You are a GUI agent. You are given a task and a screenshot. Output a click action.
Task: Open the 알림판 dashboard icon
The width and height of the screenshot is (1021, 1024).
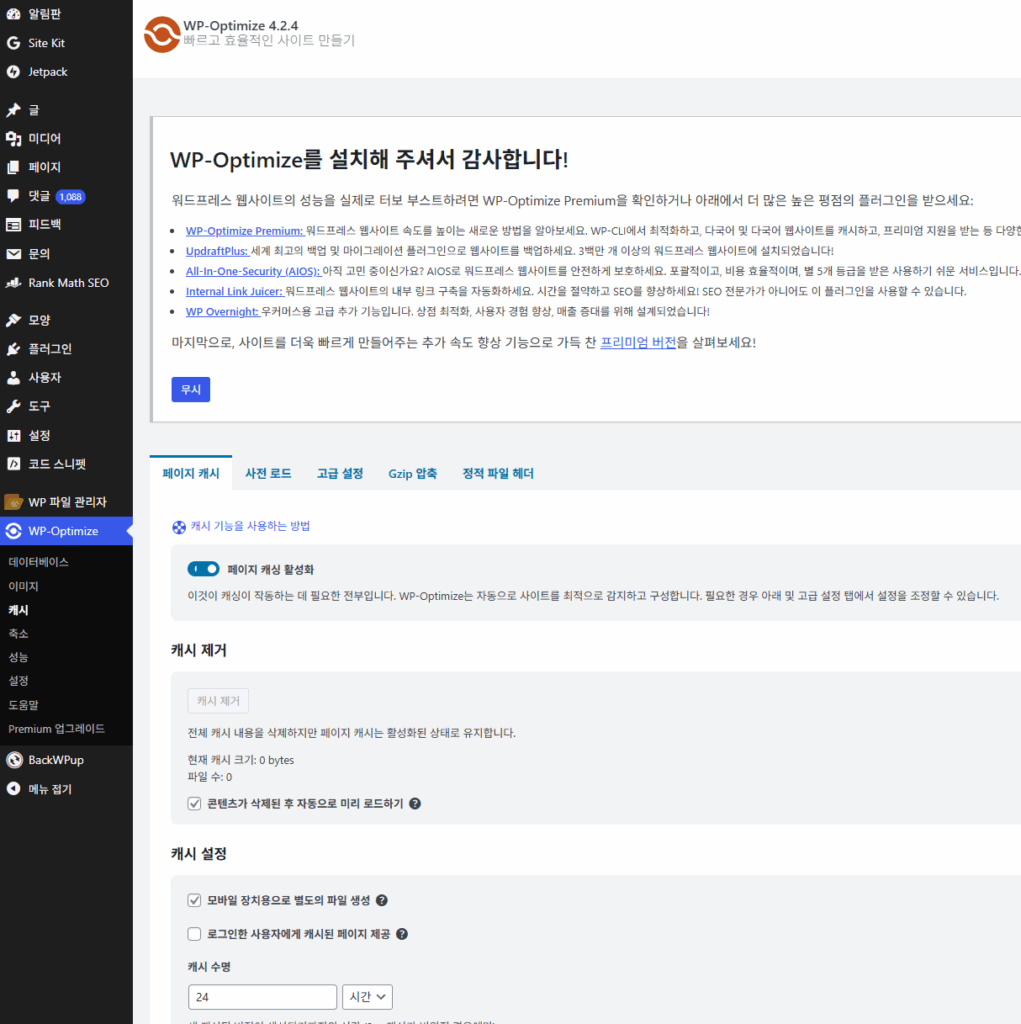pyautogui.click(x=13, y=14)
